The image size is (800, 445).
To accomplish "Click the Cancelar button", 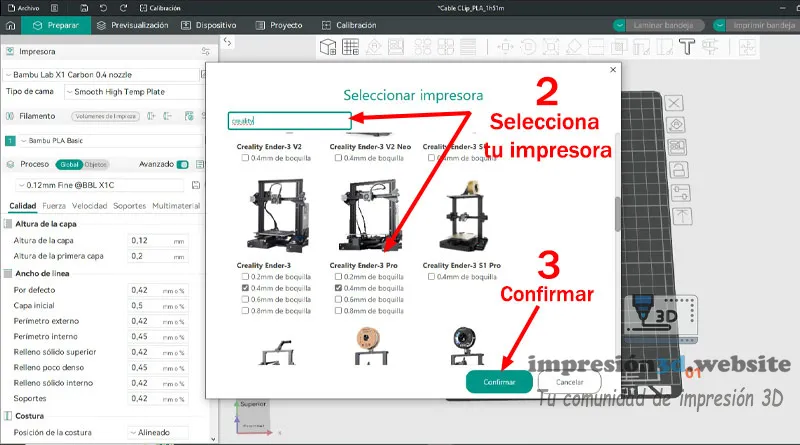I will 569,382.
